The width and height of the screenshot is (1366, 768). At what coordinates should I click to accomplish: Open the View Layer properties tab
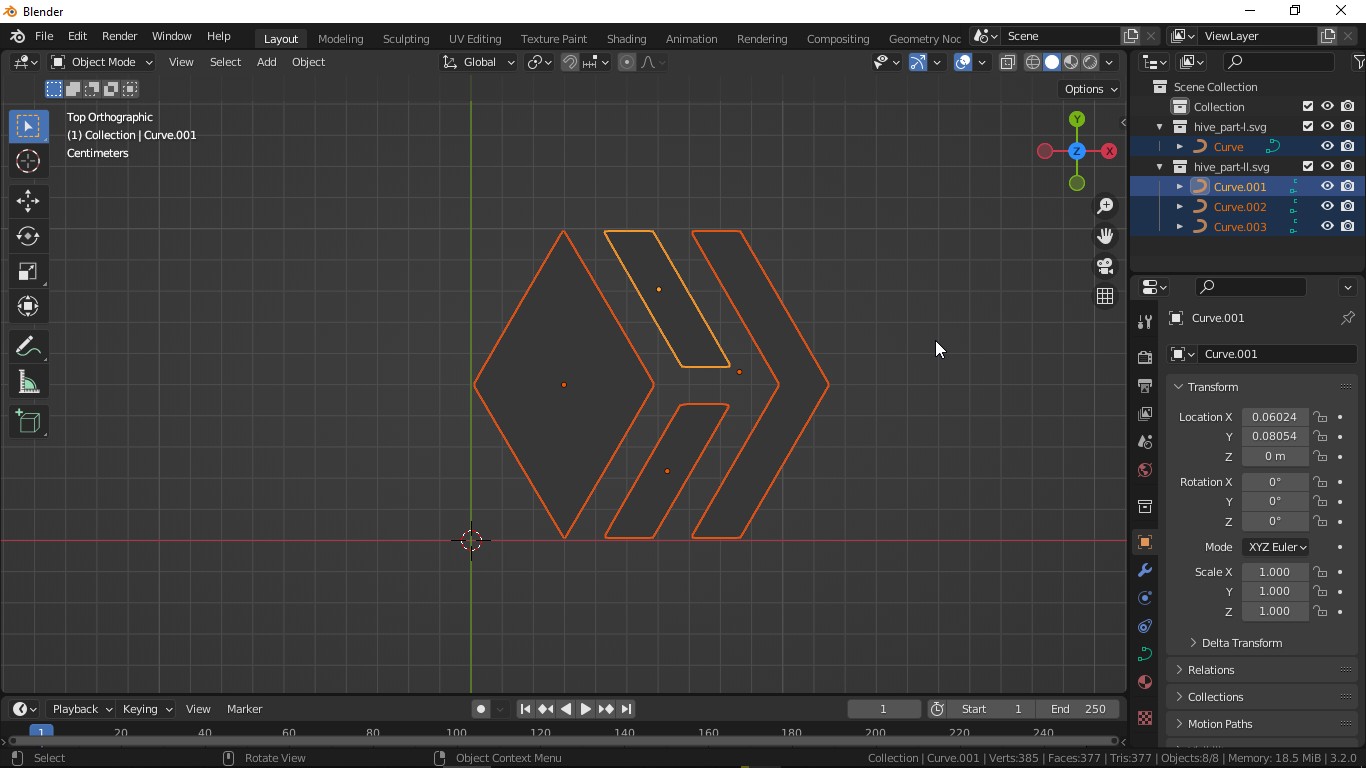(x=1145, y=413)
